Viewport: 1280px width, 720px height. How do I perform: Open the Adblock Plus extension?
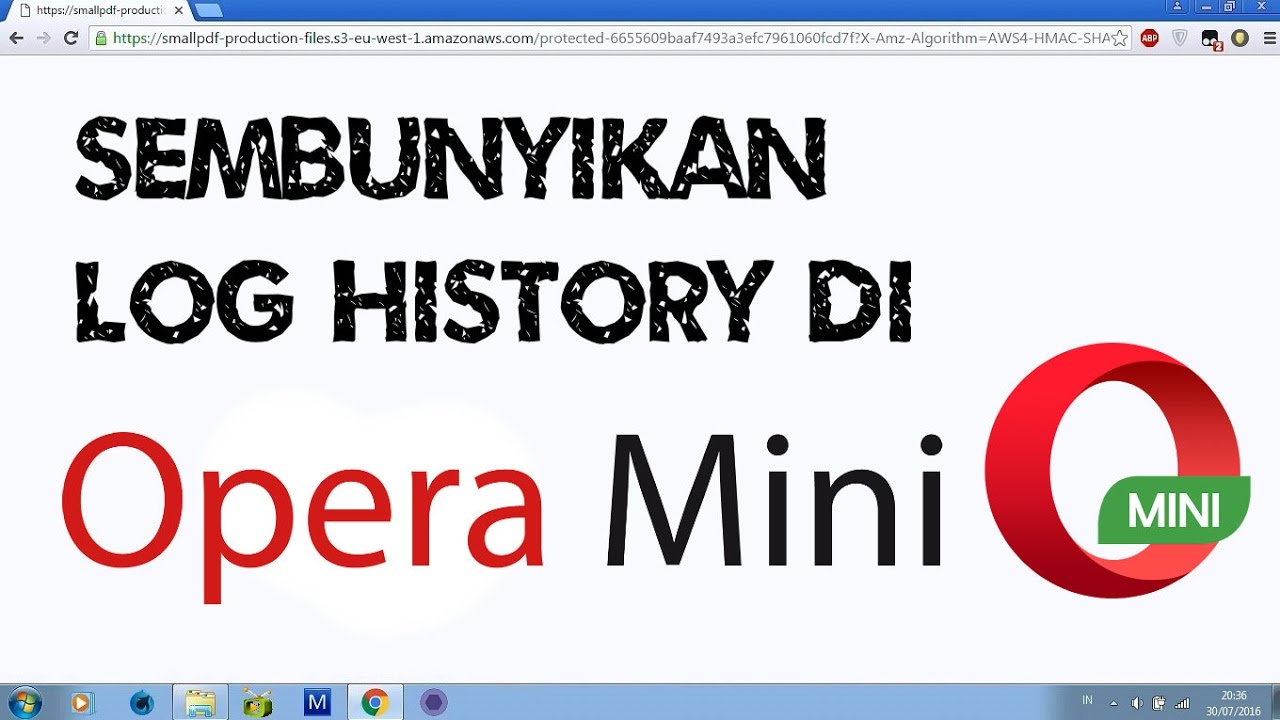click(x=1150, y=38)
